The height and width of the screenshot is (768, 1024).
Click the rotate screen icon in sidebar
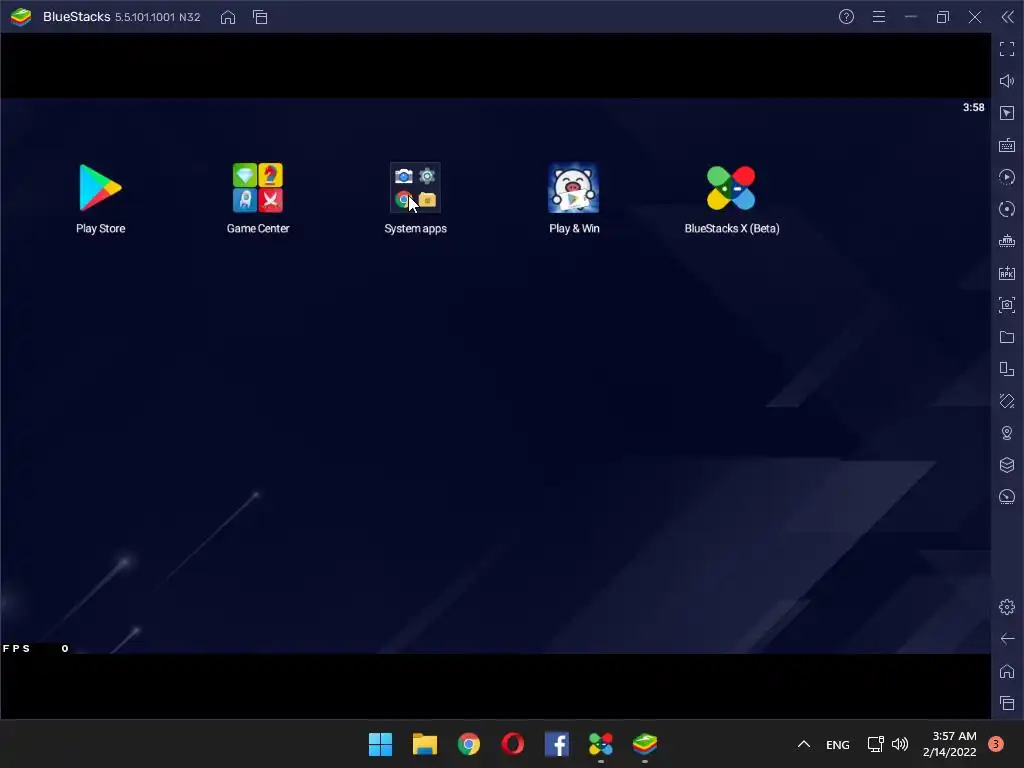coord(1007,369)
